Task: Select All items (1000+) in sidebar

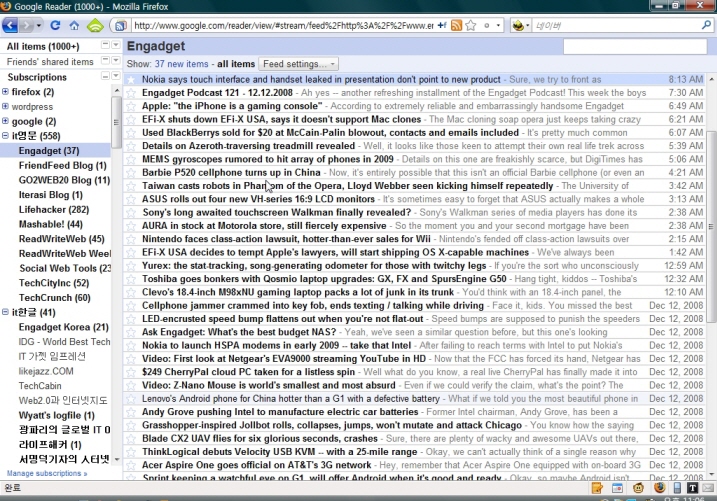Action: (x=43, y=47)
